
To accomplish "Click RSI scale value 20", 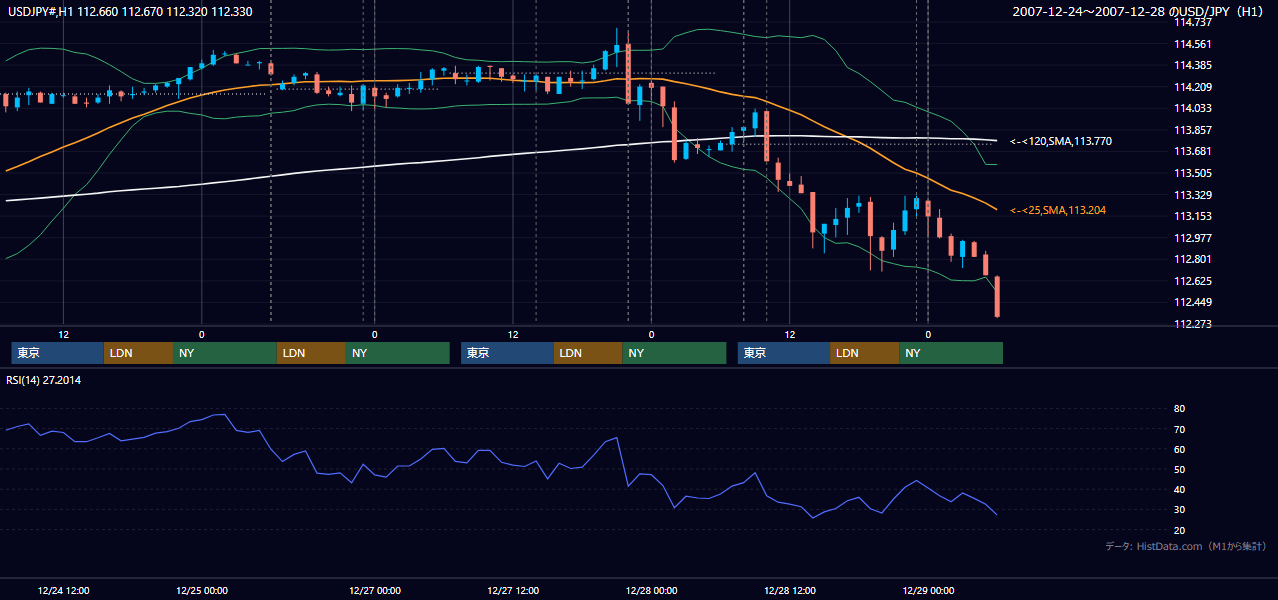I will tap(1180, 530).
